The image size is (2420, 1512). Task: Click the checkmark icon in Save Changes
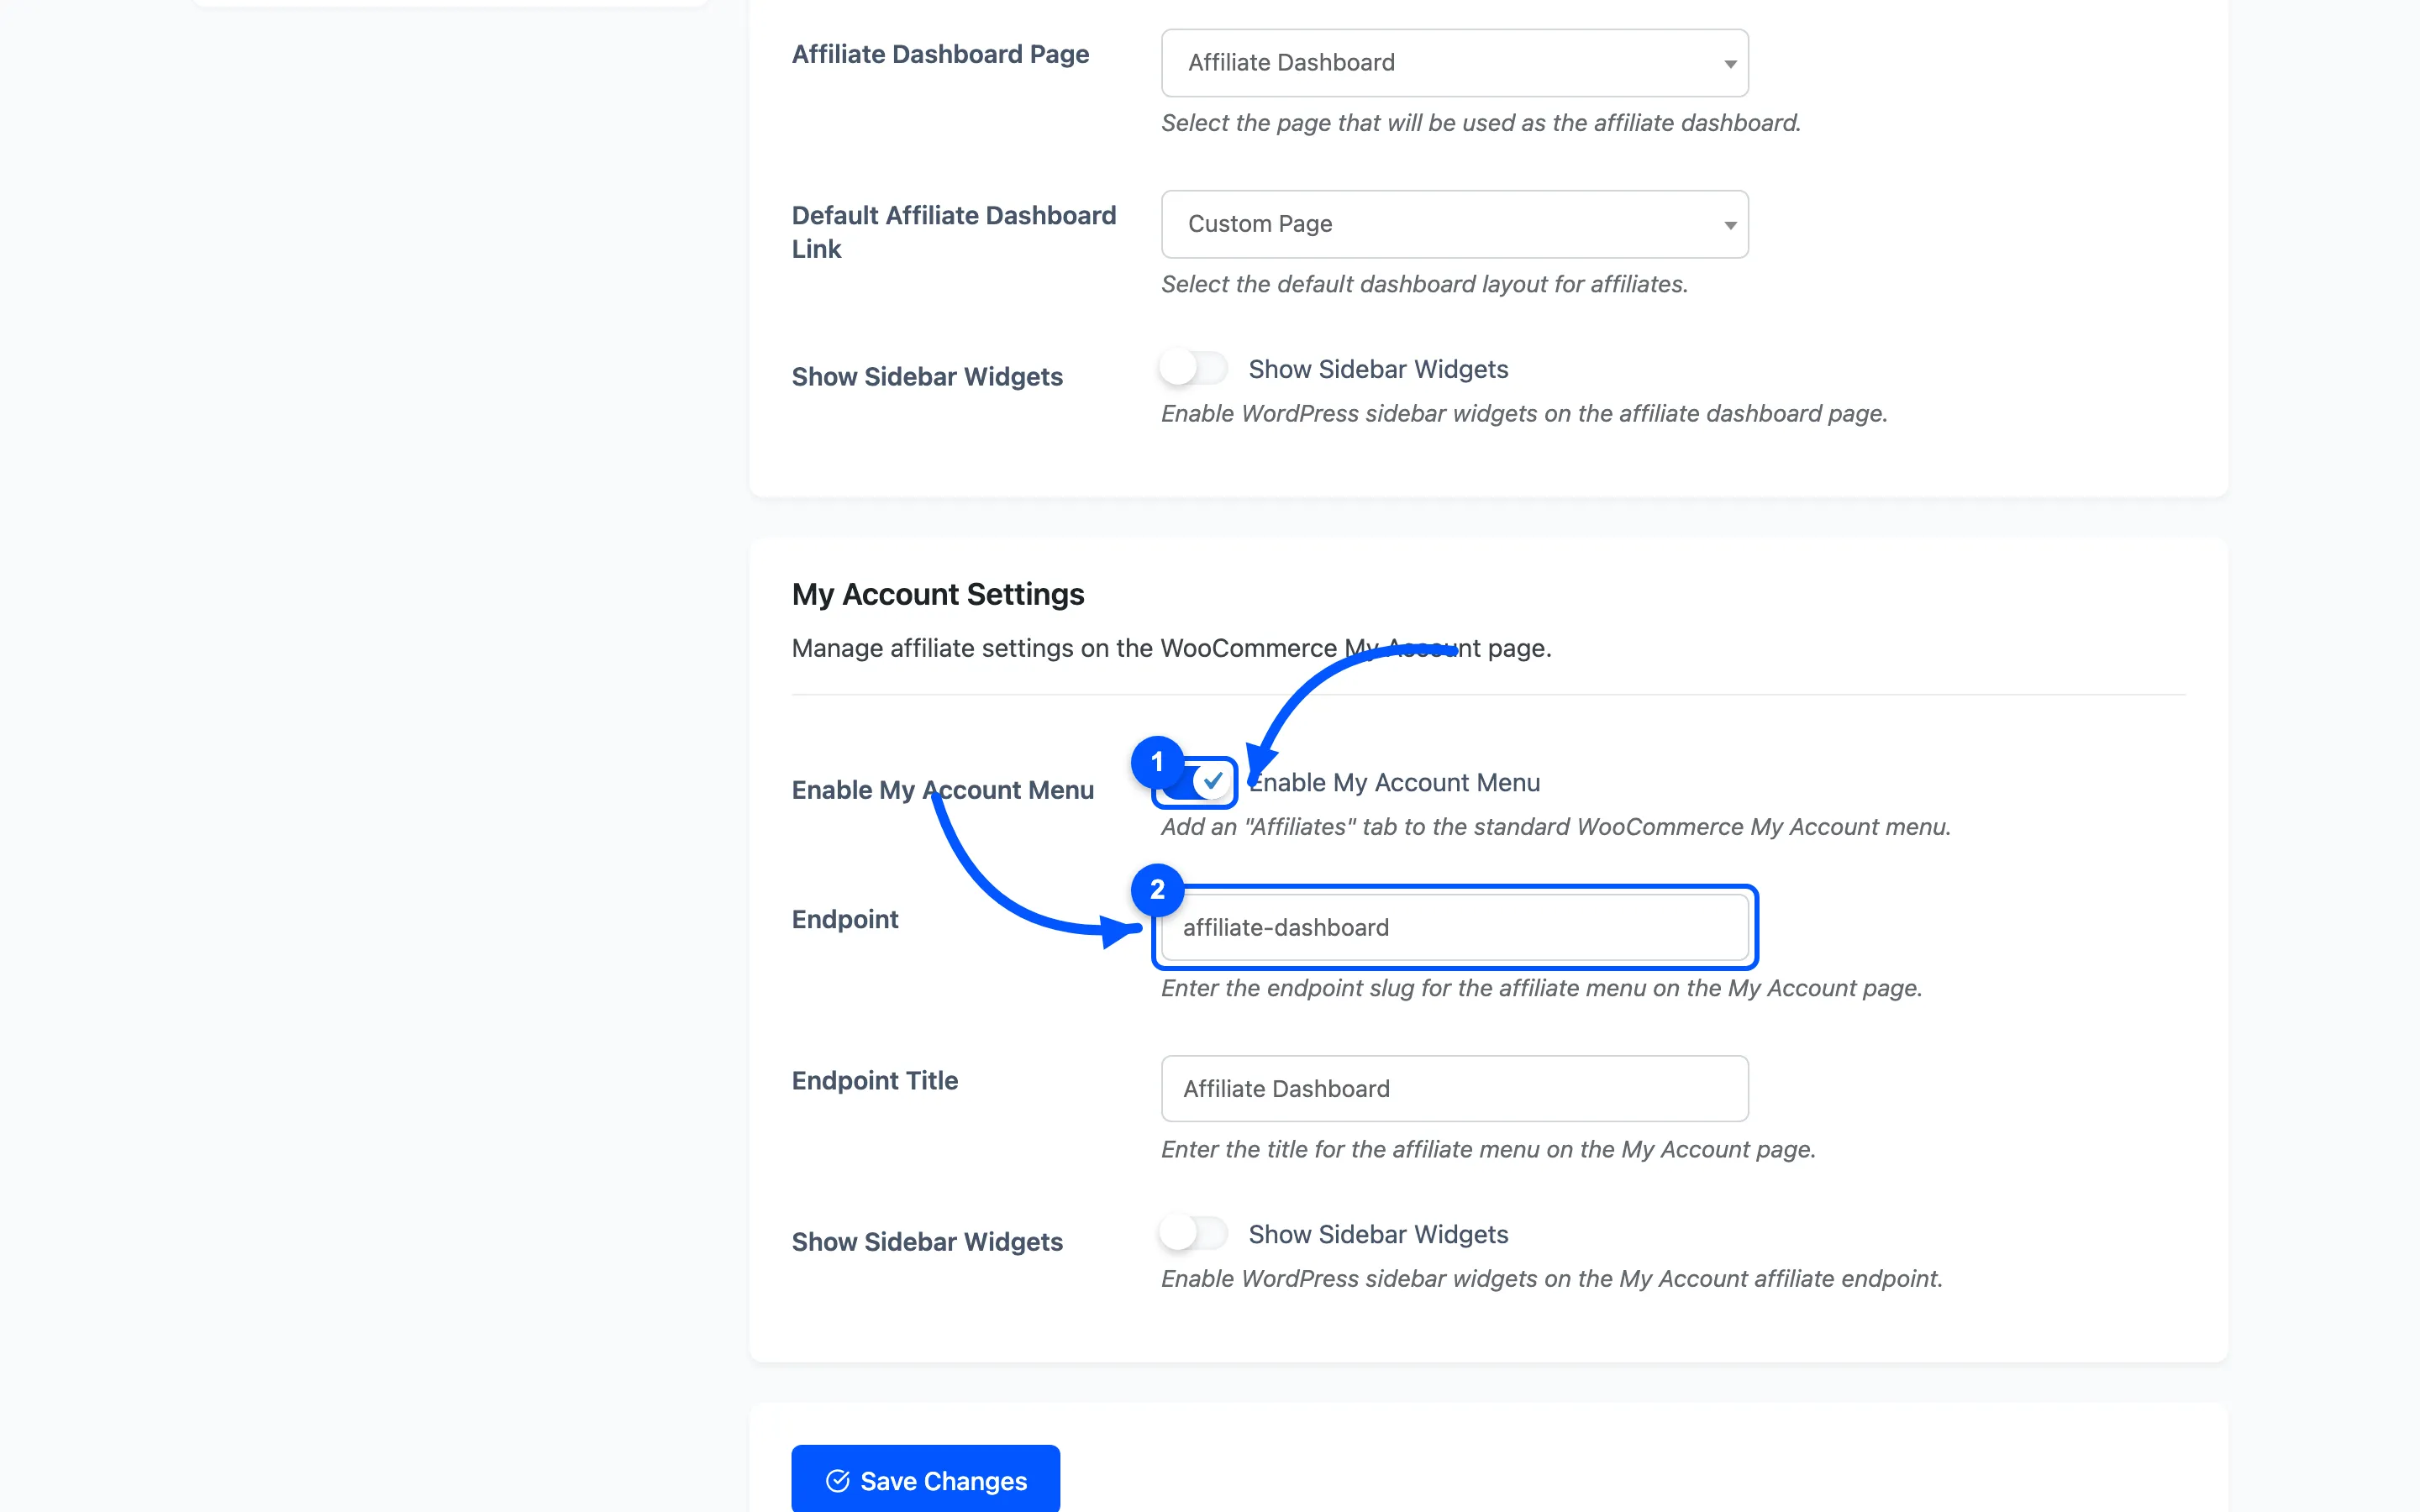pyautogui.click(x=837, y=1481)
